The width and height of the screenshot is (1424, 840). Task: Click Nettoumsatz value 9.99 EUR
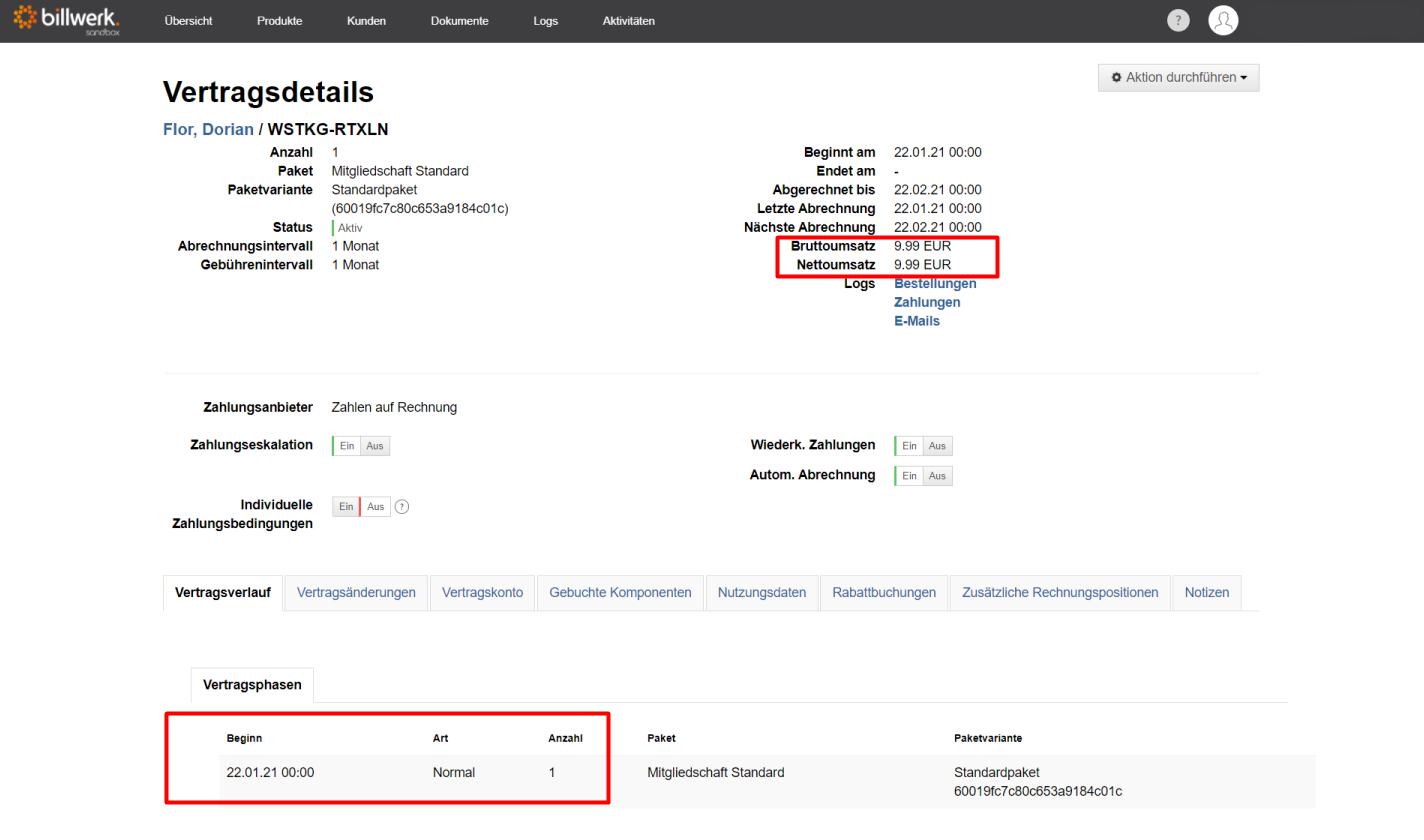(922, 265)
